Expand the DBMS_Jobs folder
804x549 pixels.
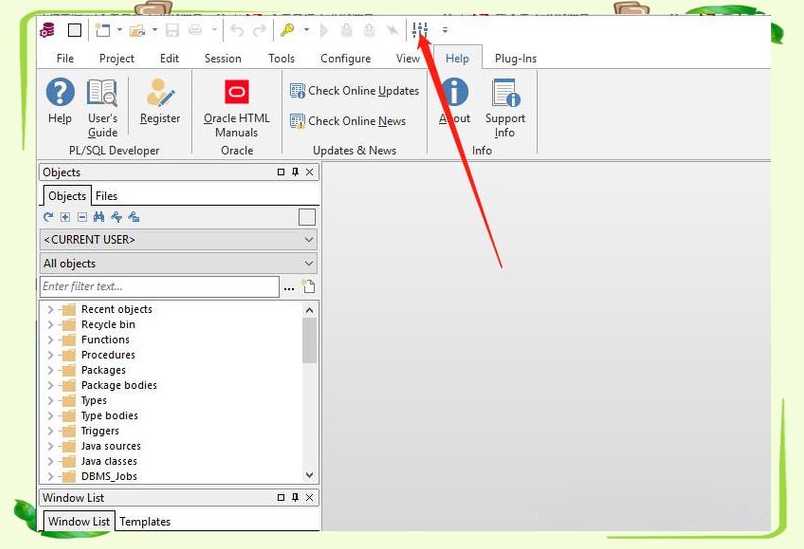50,476
